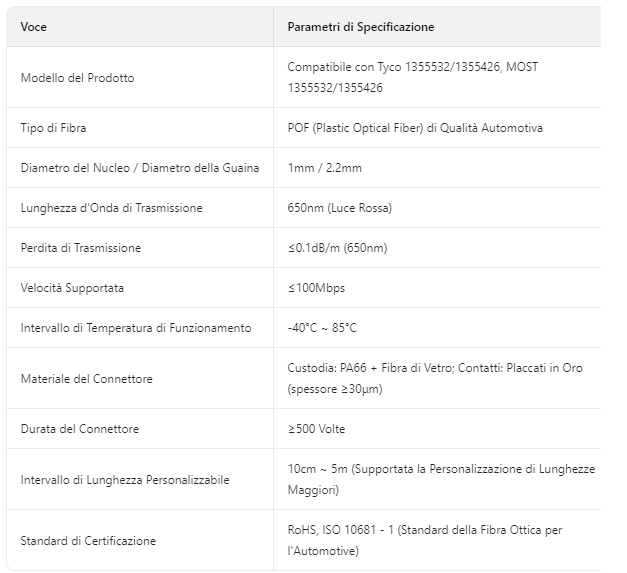Click the '≤0.1dB/m (650nm)' value

click(x=337, y=248)
